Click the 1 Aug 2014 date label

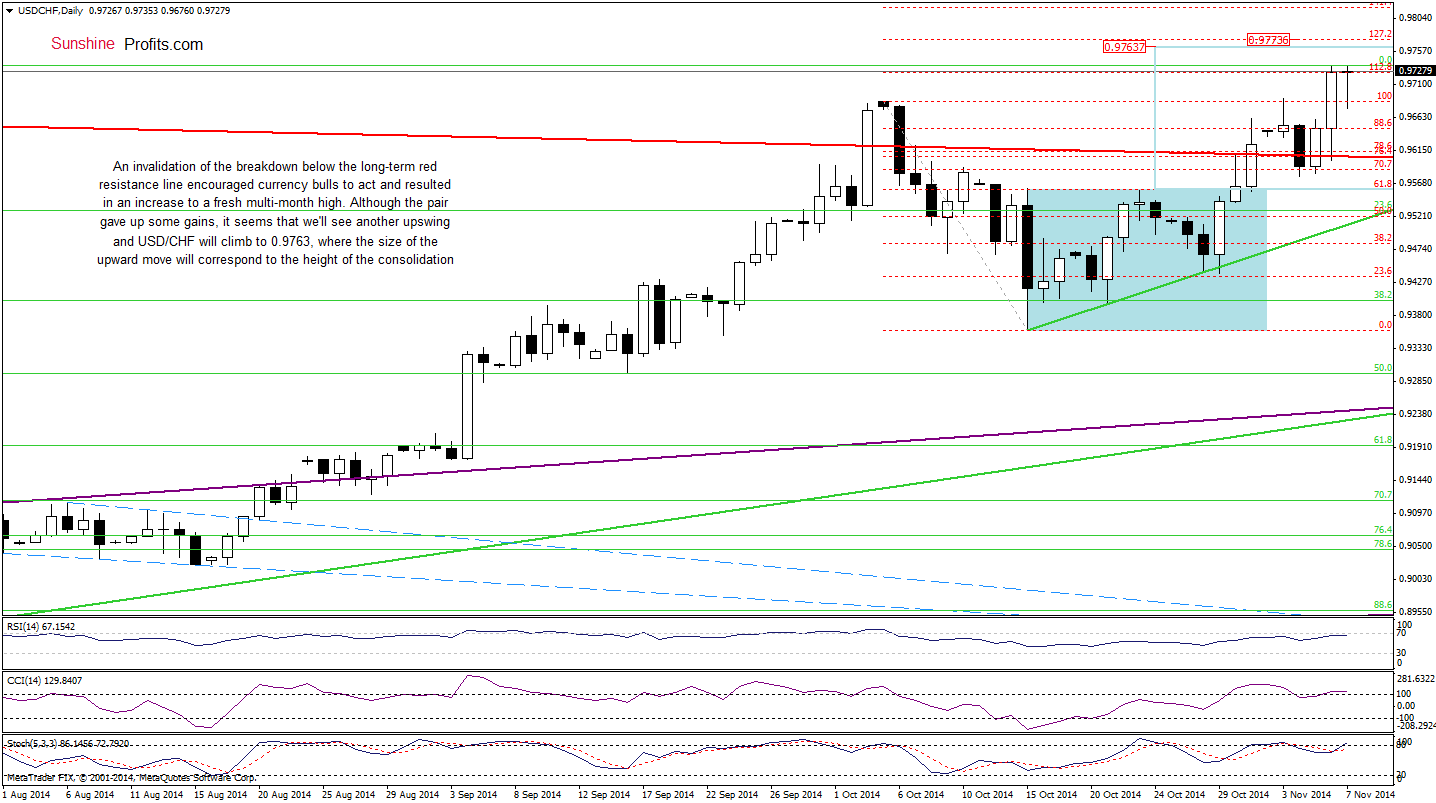[x=27, y=795]
